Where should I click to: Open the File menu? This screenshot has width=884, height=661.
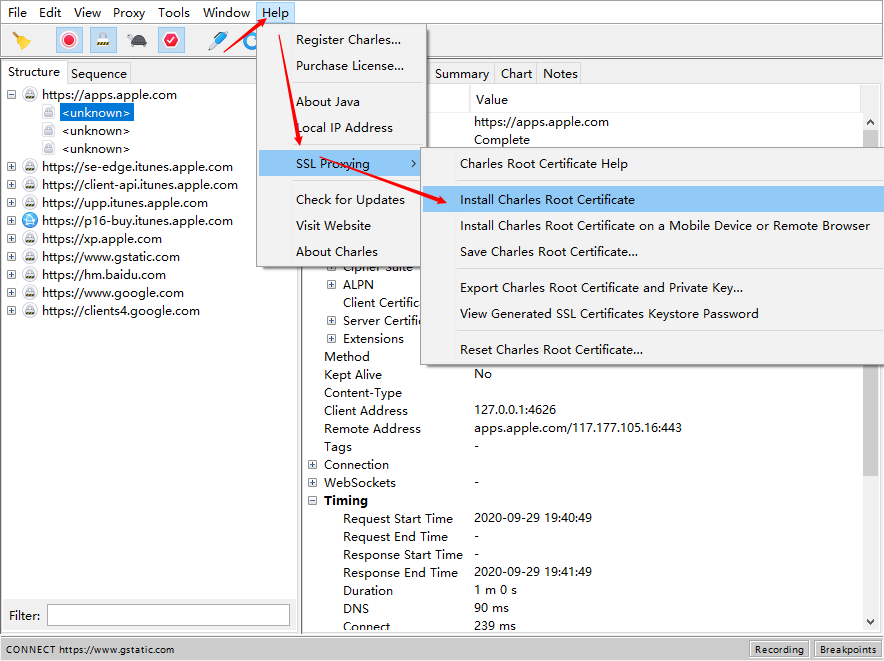[17, 12]
